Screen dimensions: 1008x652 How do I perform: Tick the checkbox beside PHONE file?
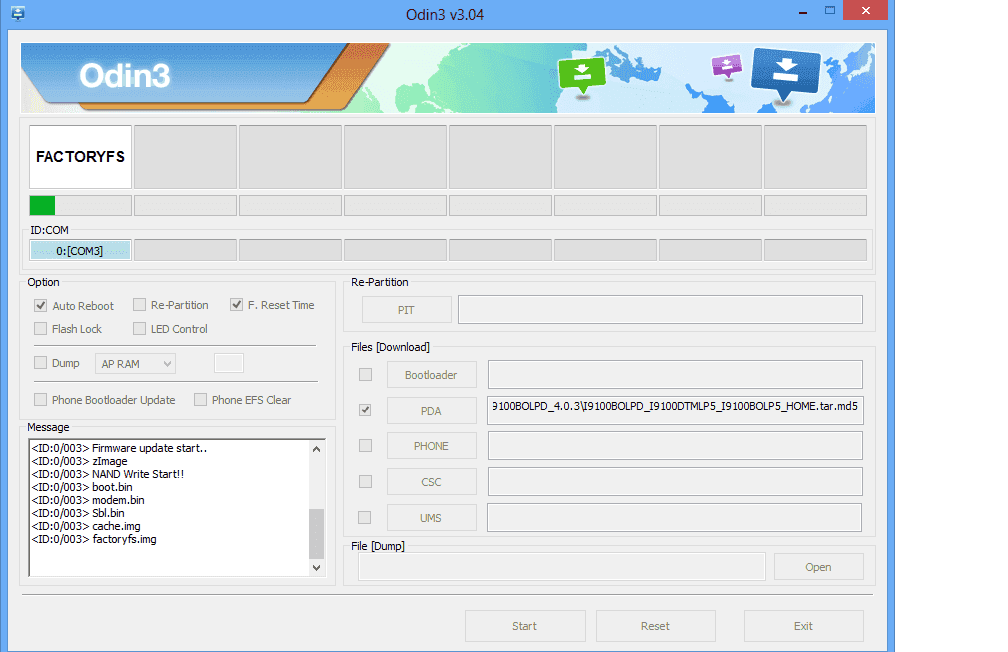(365, 445)
